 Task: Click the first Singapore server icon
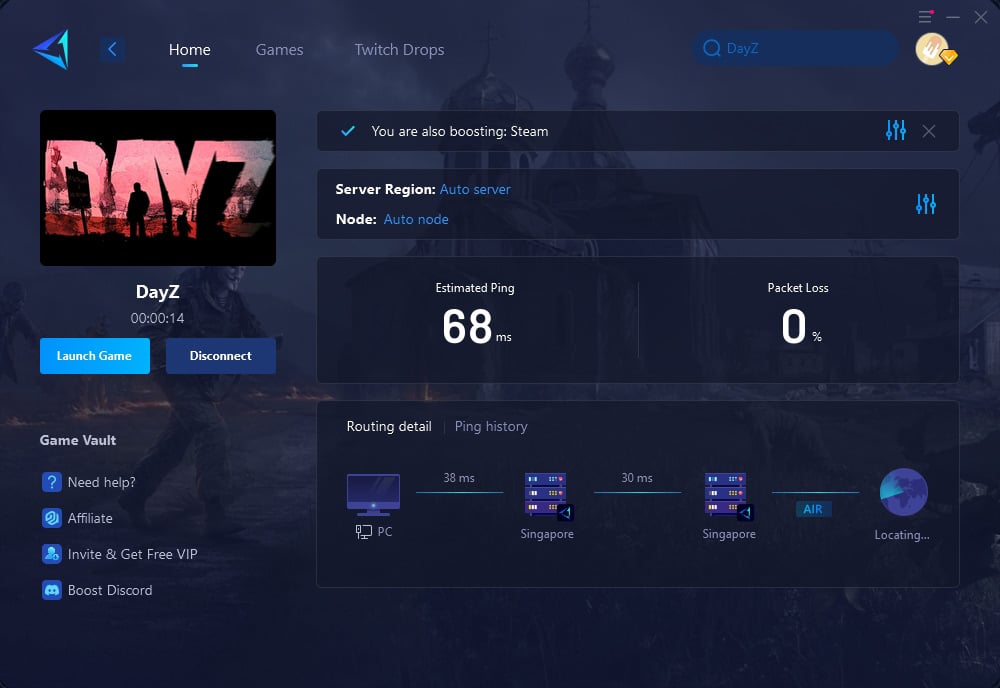(x=548, y=496)
